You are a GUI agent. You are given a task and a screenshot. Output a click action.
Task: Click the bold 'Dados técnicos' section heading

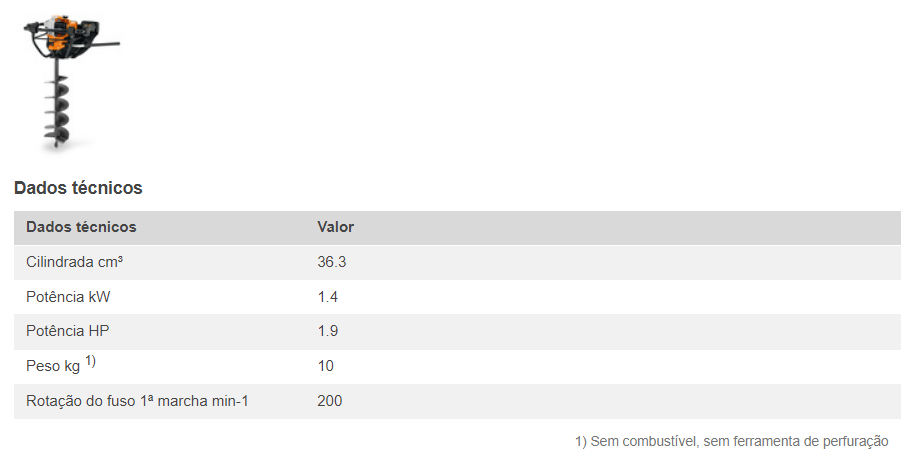(x=78, y=188)
